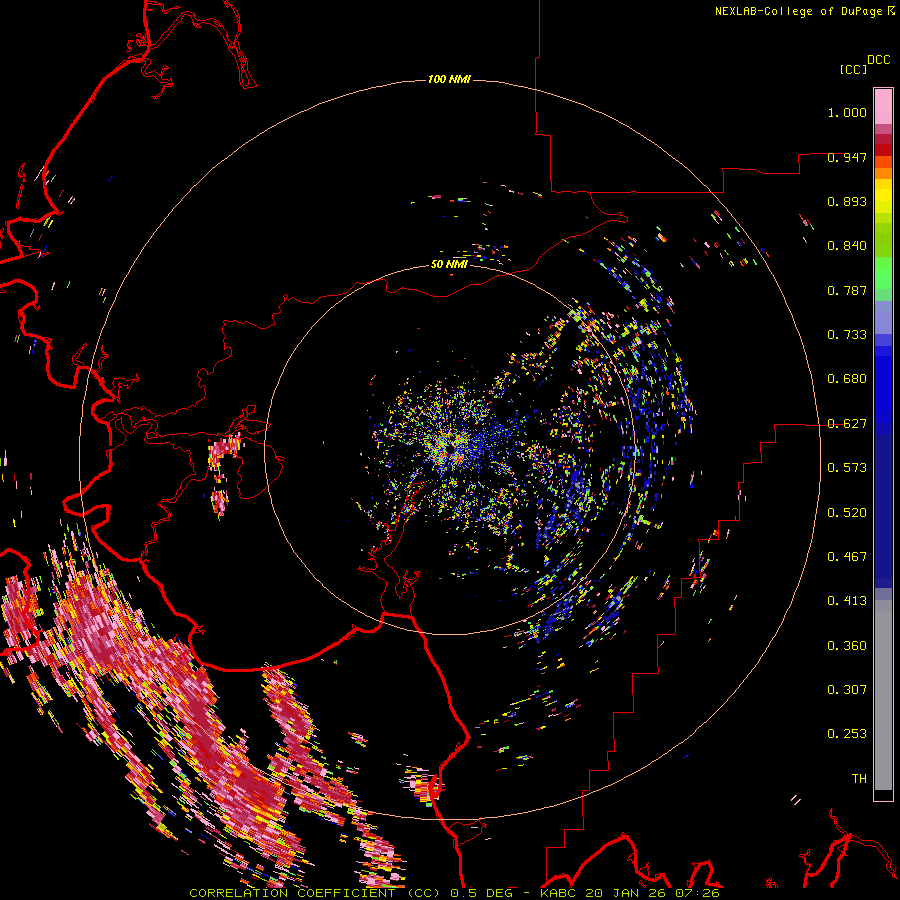Click the 0.627 scale value
This screenshot has height=900, width=900.
click(x=847, y=424)
